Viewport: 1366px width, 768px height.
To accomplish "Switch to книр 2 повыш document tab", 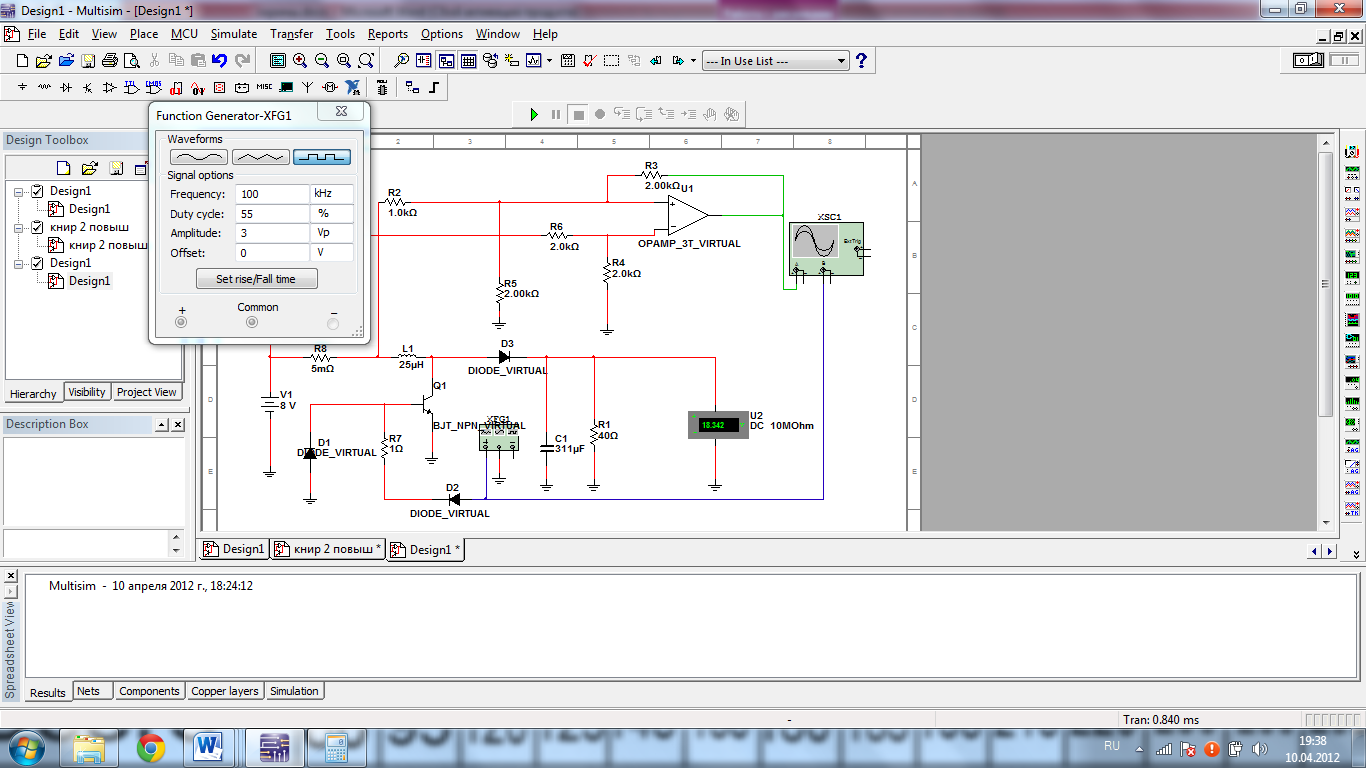I will 328,549.
